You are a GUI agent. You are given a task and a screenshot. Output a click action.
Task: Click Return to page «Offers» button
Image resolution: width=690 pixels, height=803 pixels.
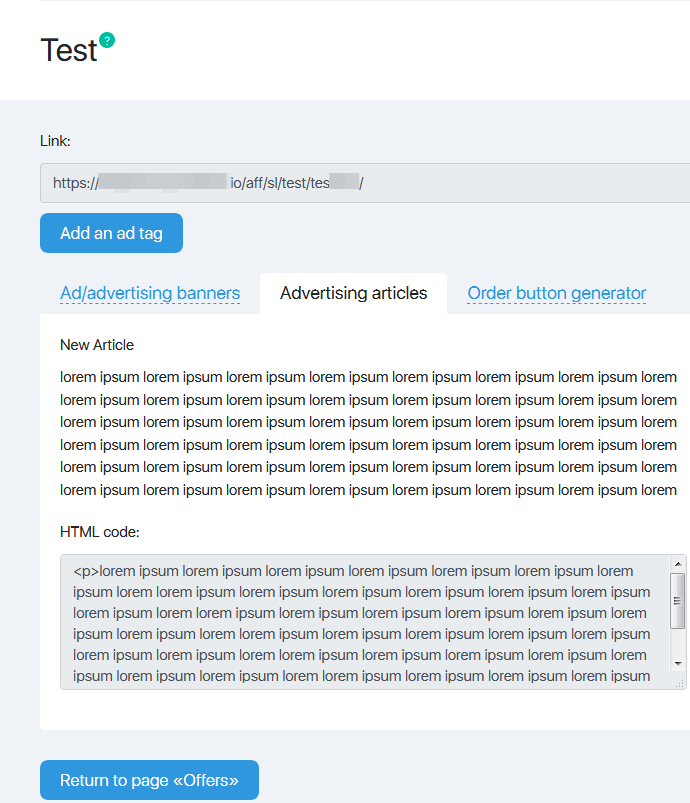149,780
